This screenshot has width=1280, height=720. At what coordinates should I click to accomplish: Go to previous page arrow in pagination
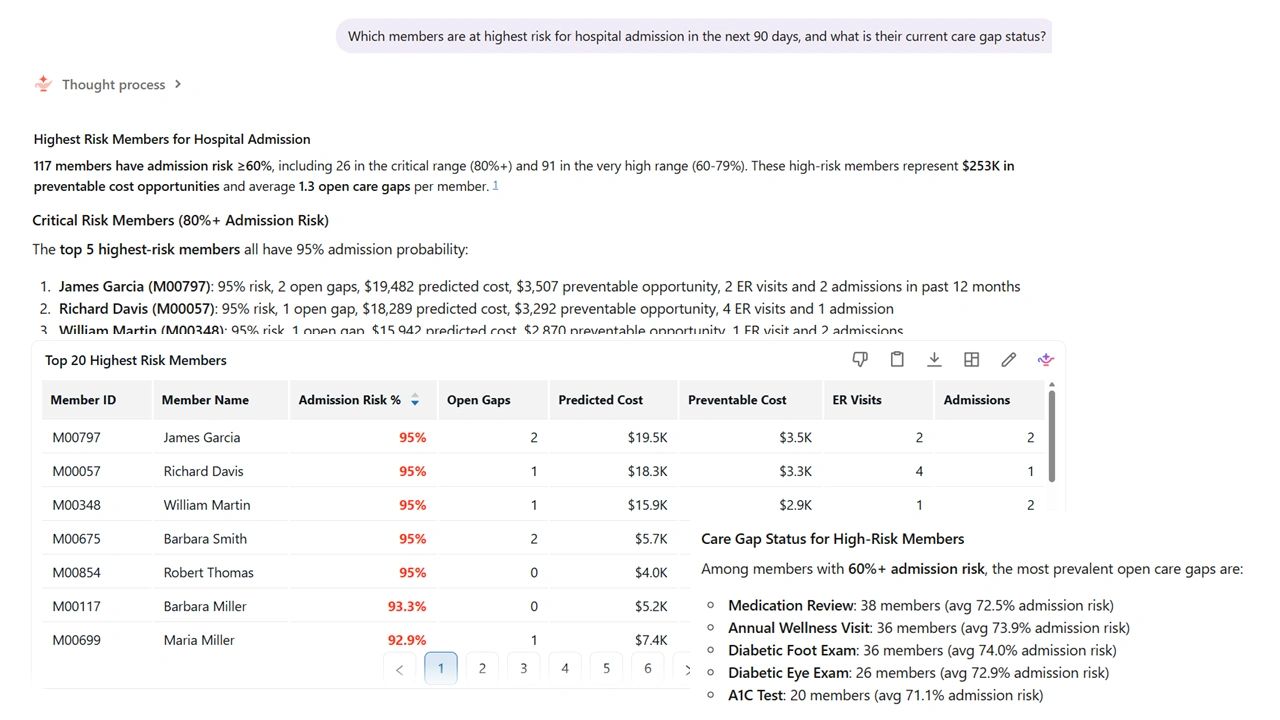(399, 669)
